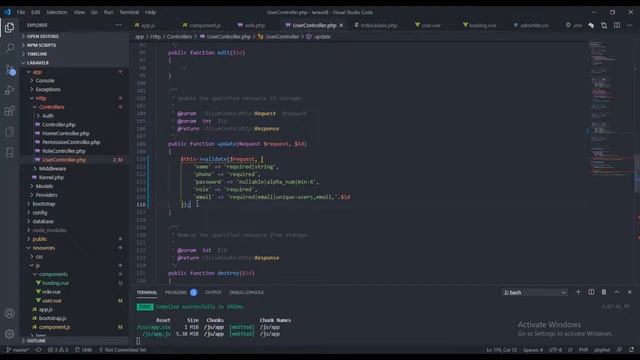Open PermissionController.php in explorer
Viewport: 640px width, 360px height.
point(71,142)
